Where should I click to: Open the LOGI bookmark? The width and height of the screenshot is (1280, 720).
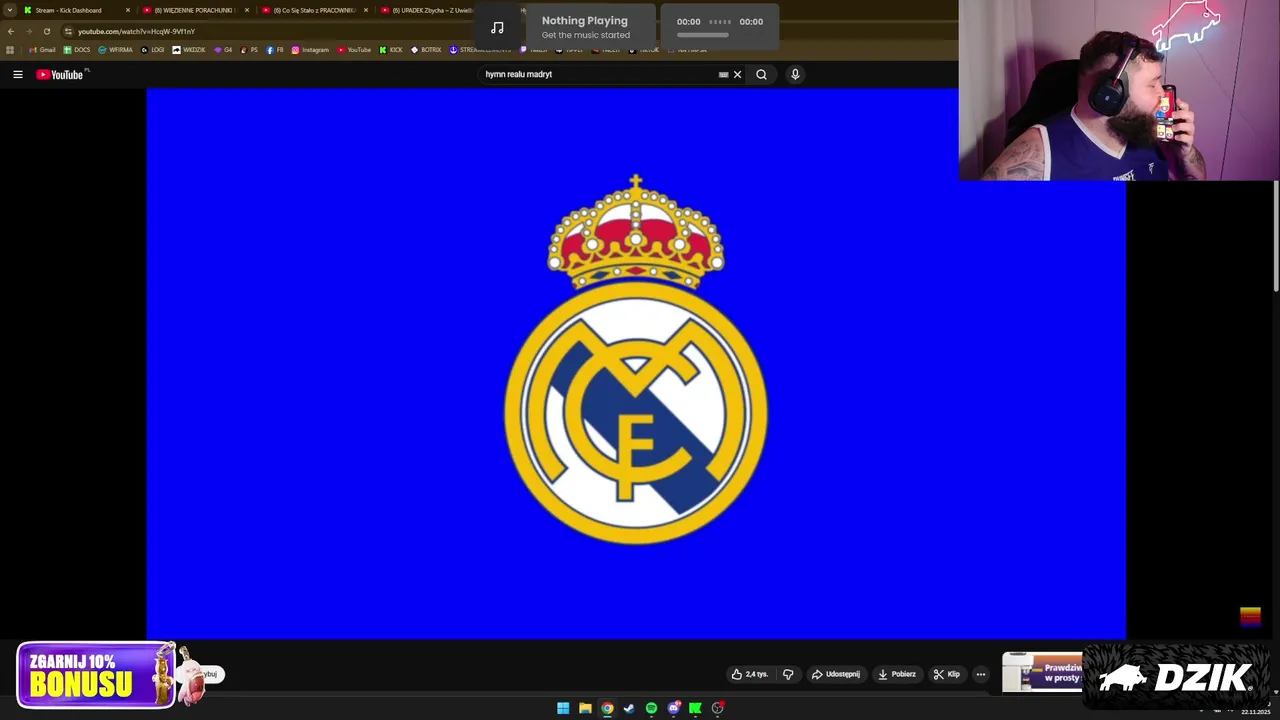click(x=152, y=50)
